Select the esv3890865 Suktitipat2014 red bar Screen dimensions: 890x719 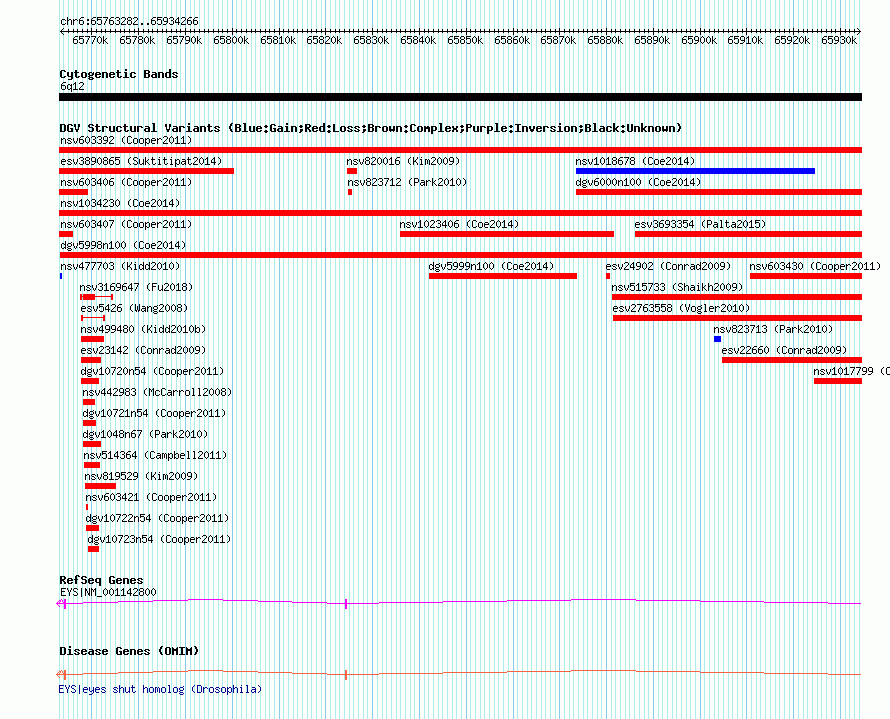tap(146, 171)
